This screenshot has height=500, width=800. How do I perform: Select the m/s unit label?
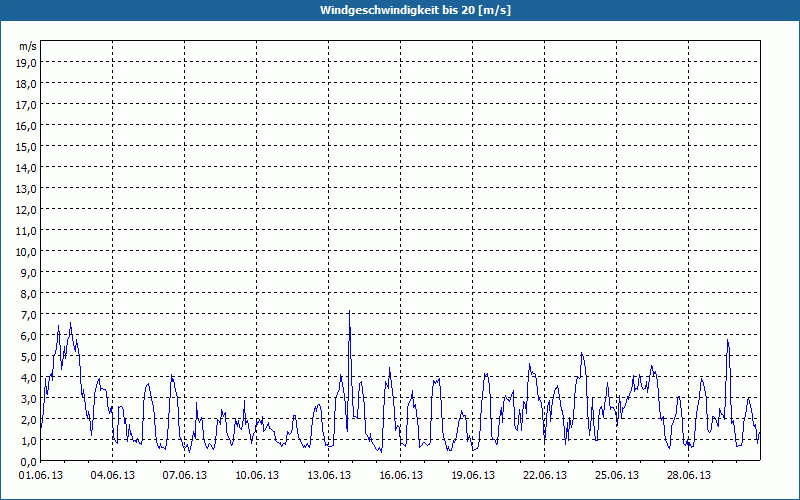28,46
